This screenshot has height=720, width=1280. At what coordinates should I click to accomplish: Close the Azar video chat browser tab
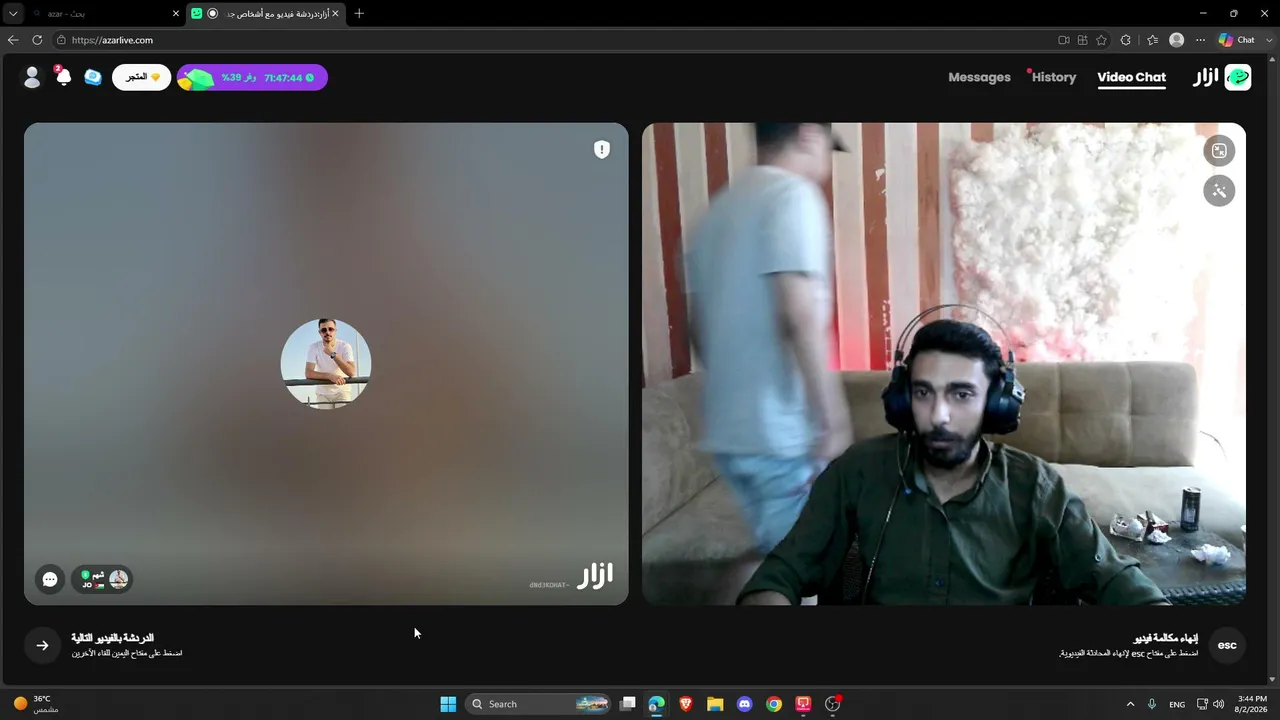(x=335, y=13)
